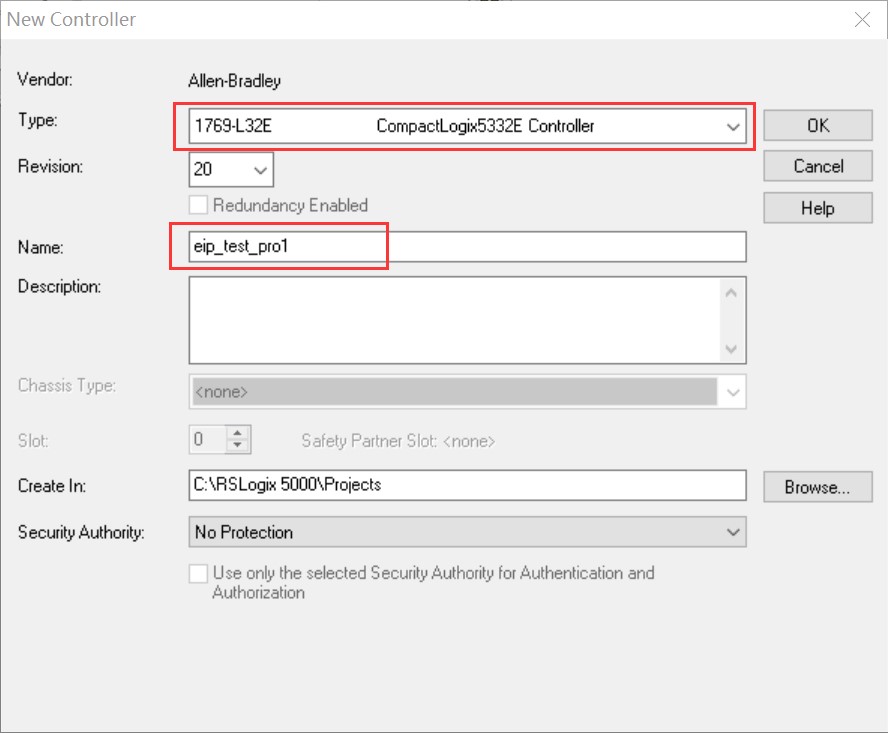Close the New Controller dialog

click(x=861, y=19)
